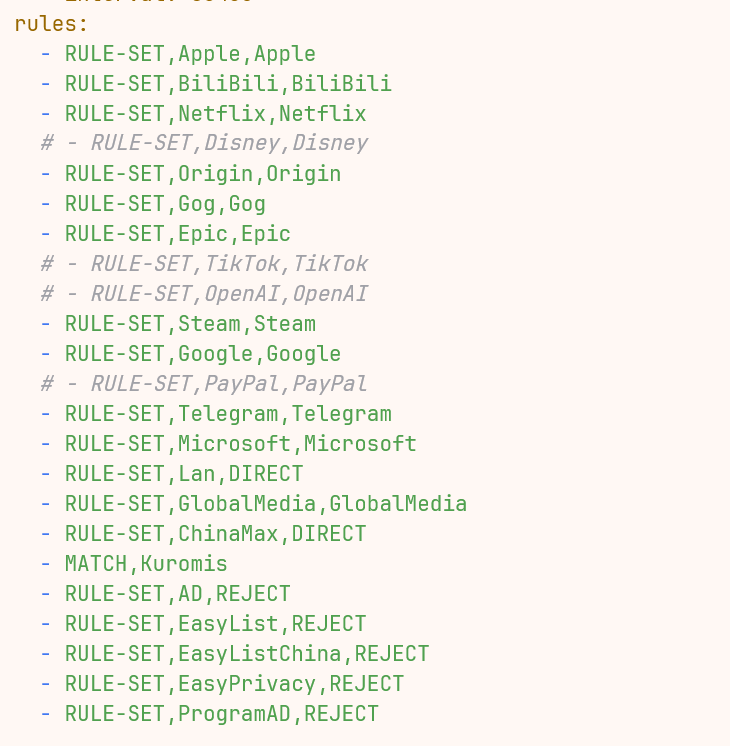Click the commented TikTok rule line
Screen dimensions: 730x746
click(205, 264)
